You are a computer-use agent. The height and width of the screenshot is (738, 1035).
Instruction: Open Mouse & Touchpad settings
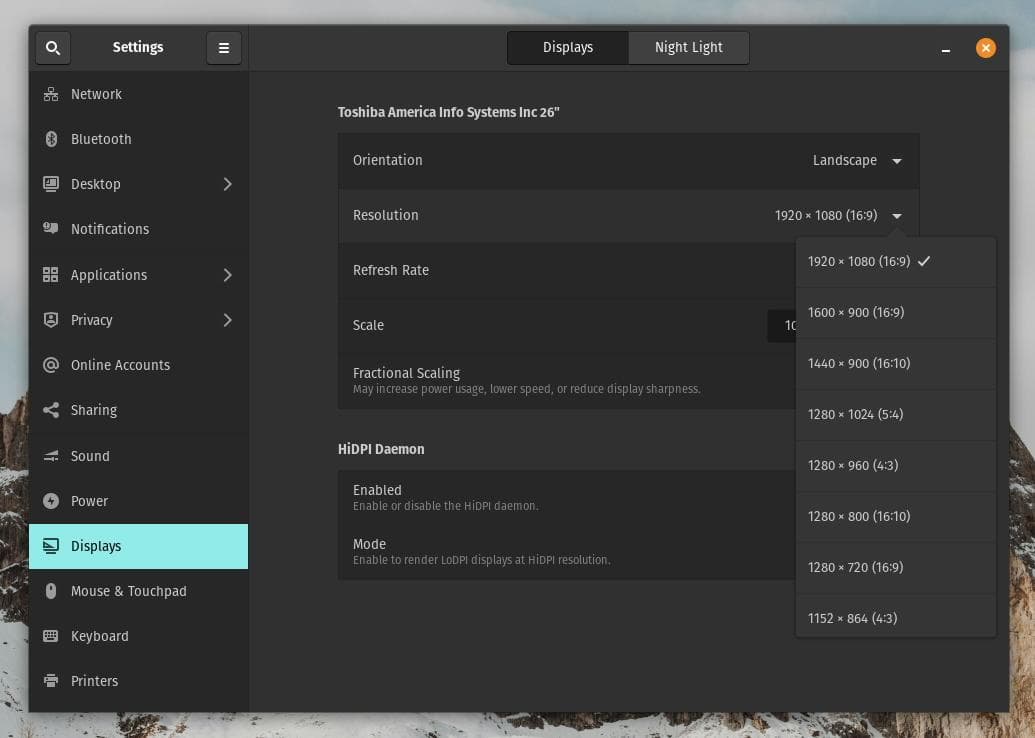click(x=139, y=591)
